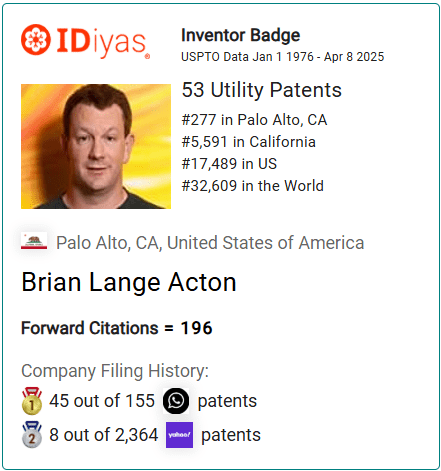Click the IDiyas flower logo icon

click(x=36, y=39)
